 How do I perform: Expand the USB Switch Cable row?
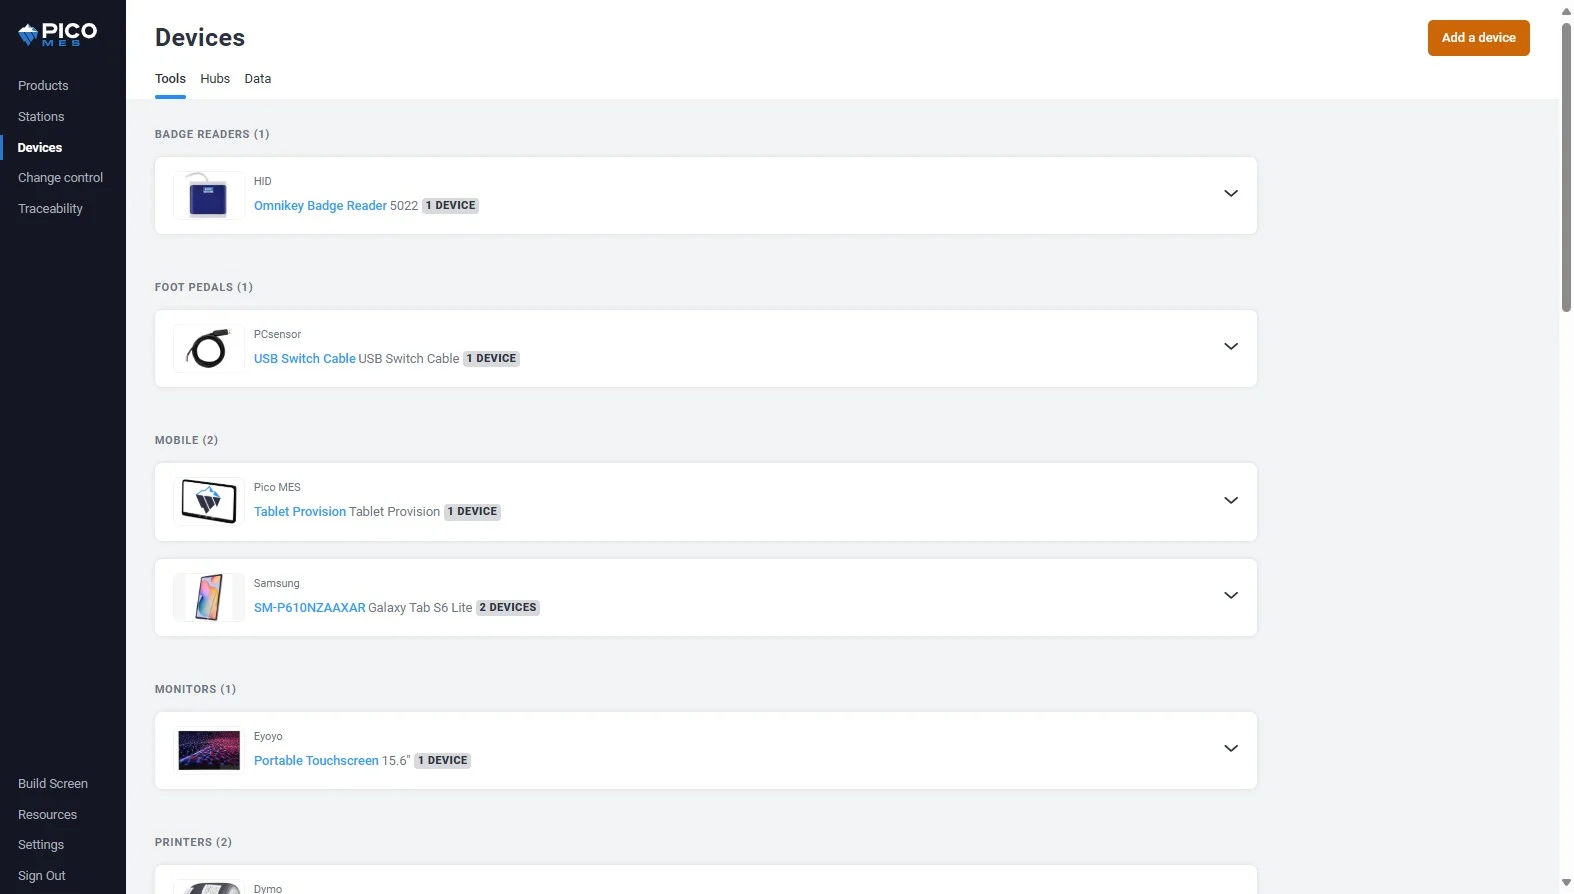tap(1231, 347)
